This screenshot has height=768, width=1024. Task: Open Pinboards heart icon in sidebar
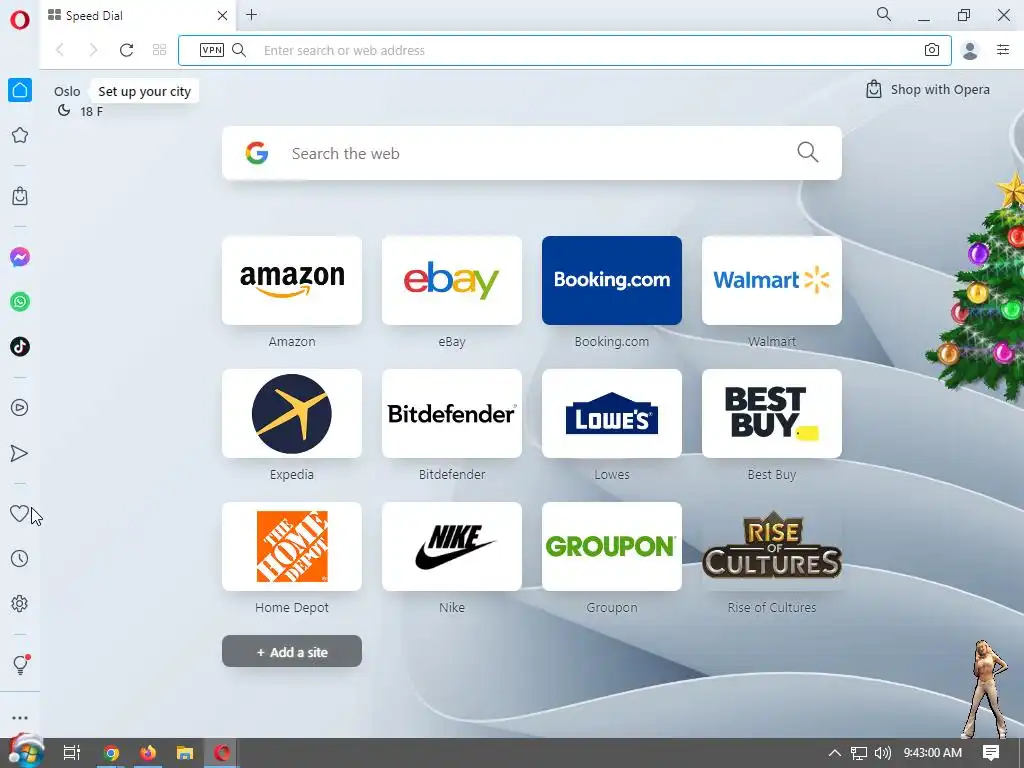pos(19,514)
